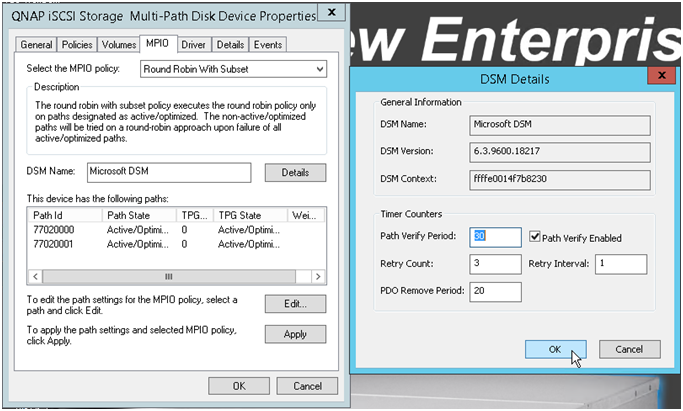Viewport: 683px width, 411px height.
Task: Toggle the Path Verify Enabled checkbox
Action: click(534, 236)
